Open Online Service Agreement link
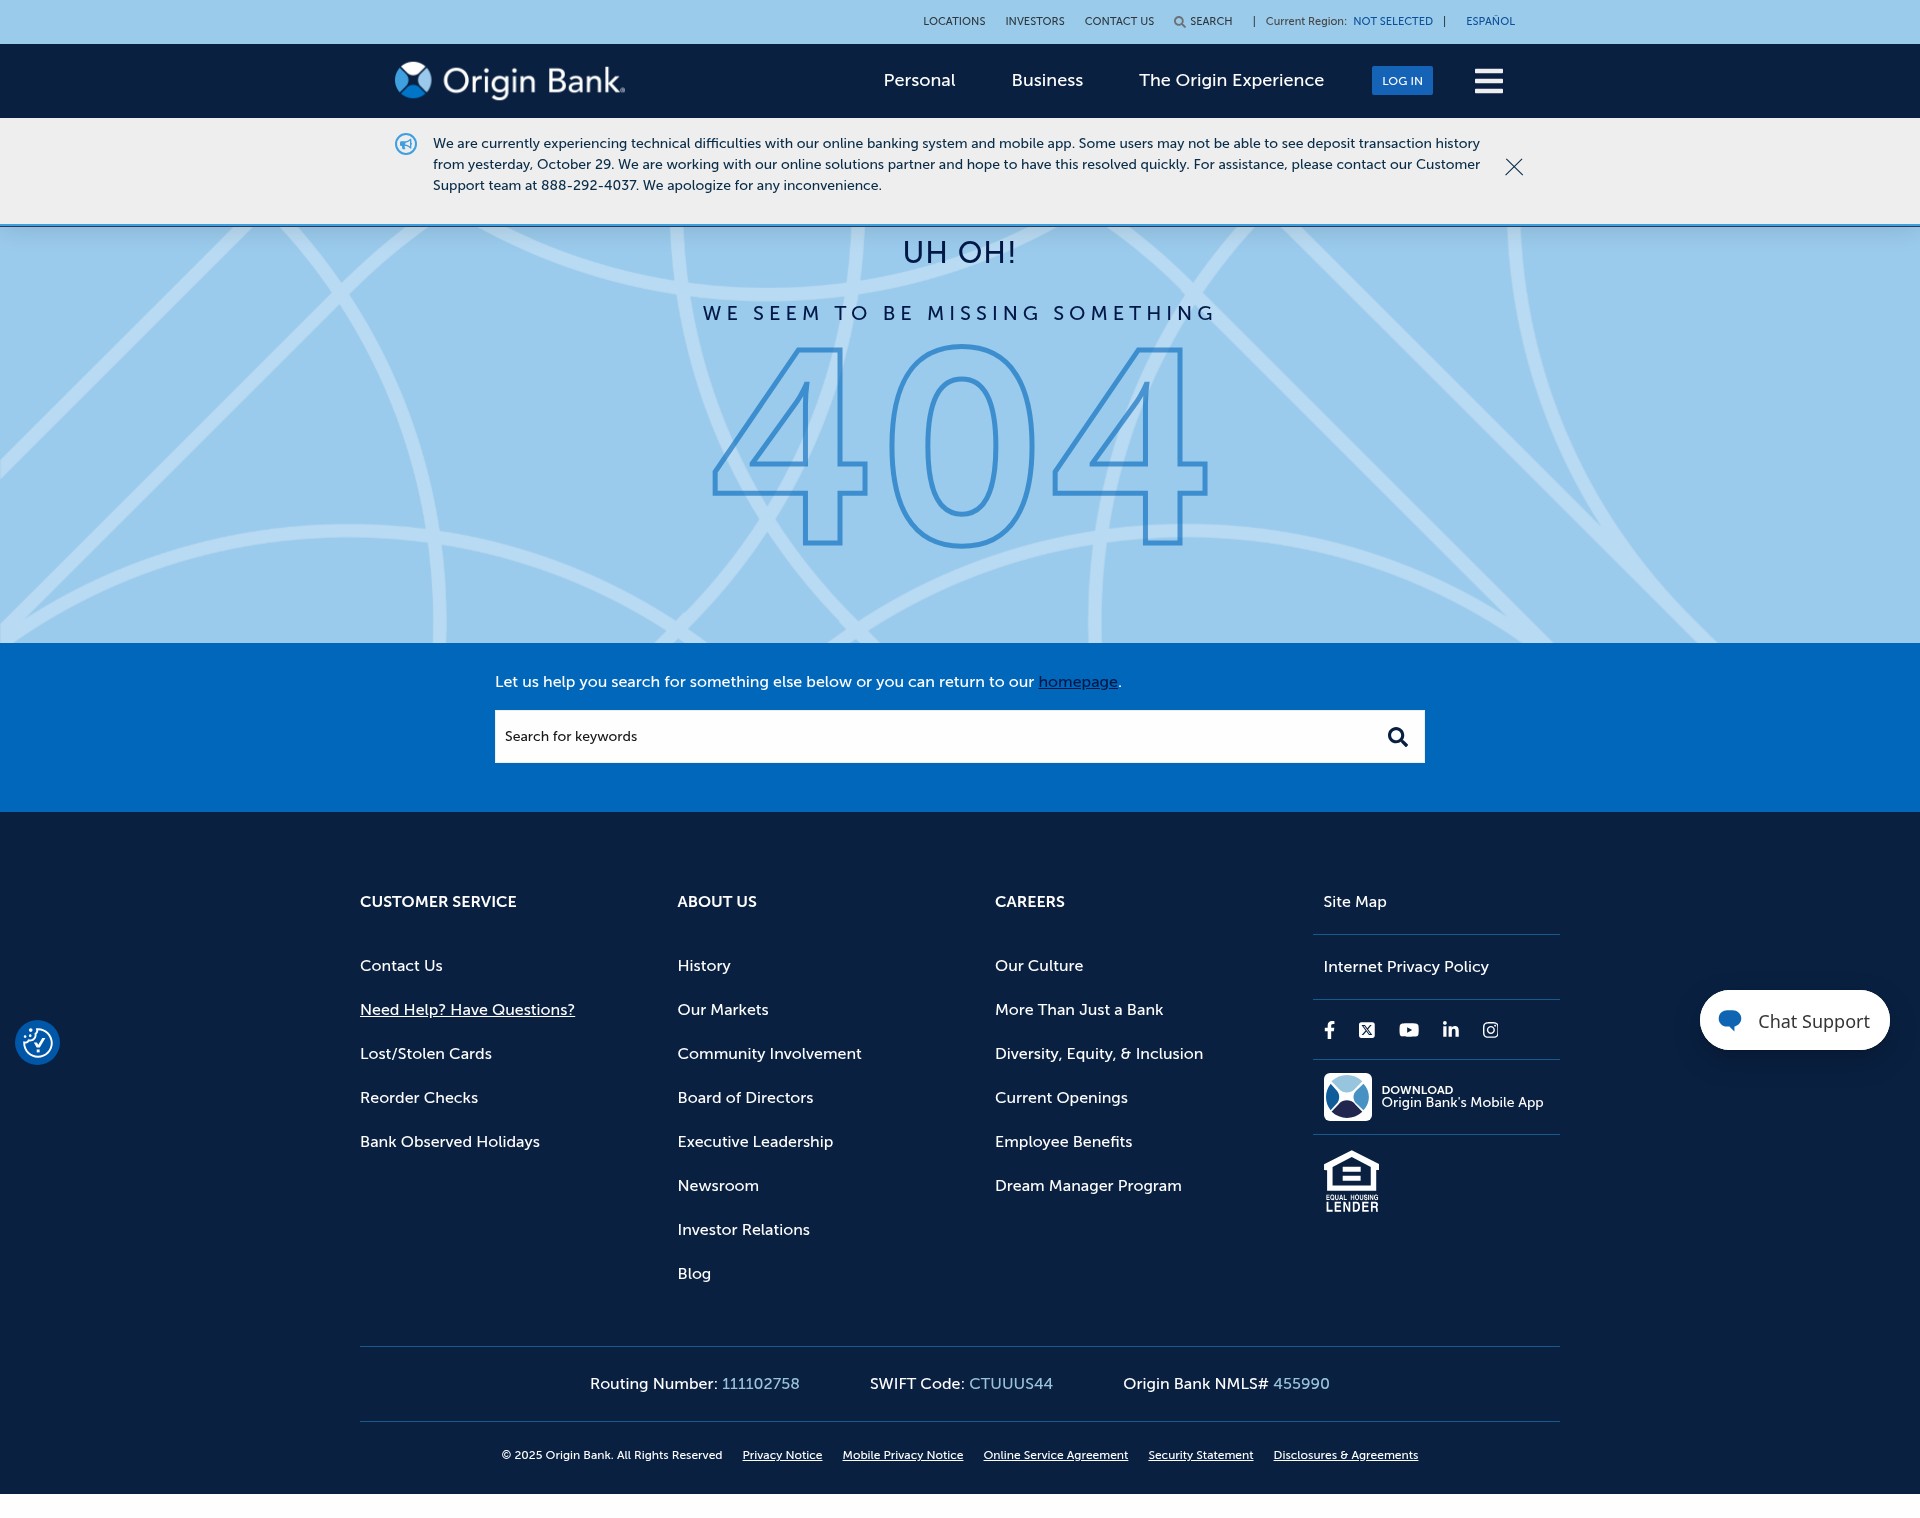The image size is (1920, 1518). (1056, 1456)
